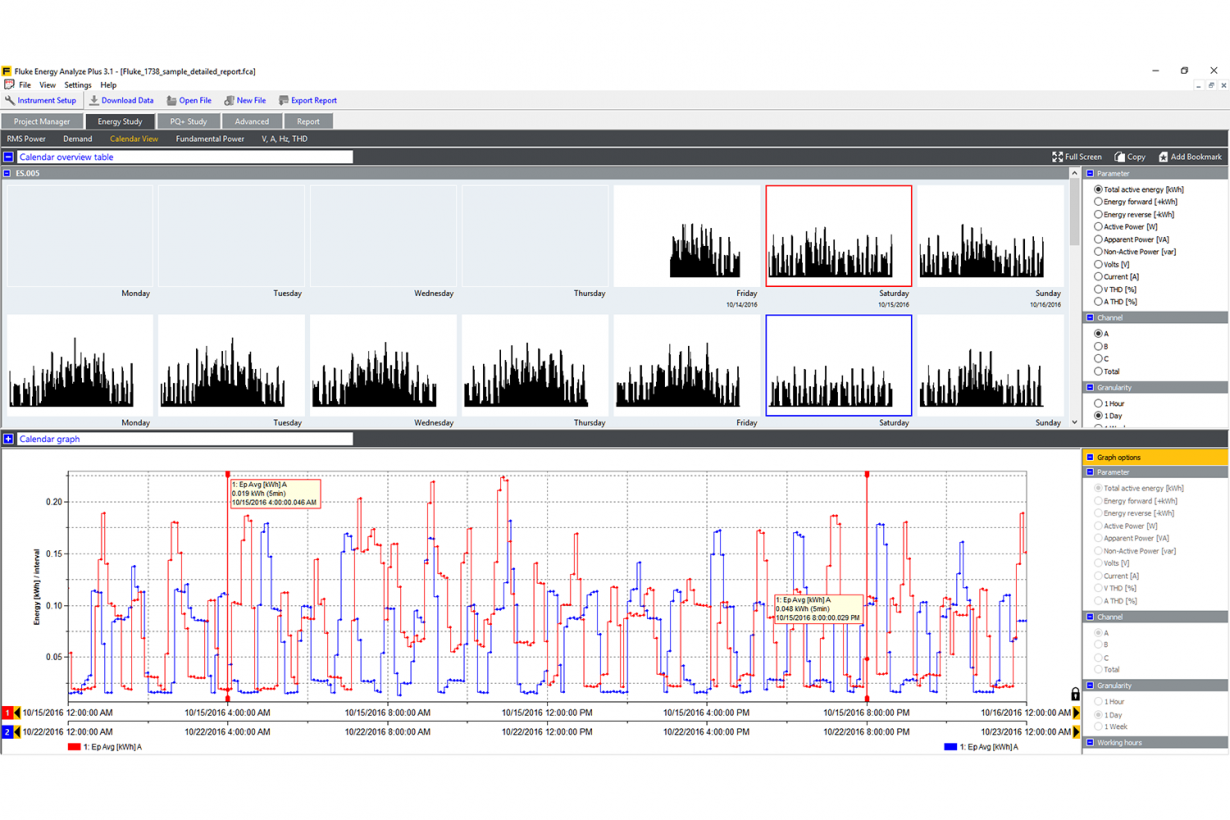The height and width of the screenshot is (820, 1230).
Task: Select the Saturday 10/15/2016 calendar thumbnail
Action: pyautogui.click(x=838, y=235)
